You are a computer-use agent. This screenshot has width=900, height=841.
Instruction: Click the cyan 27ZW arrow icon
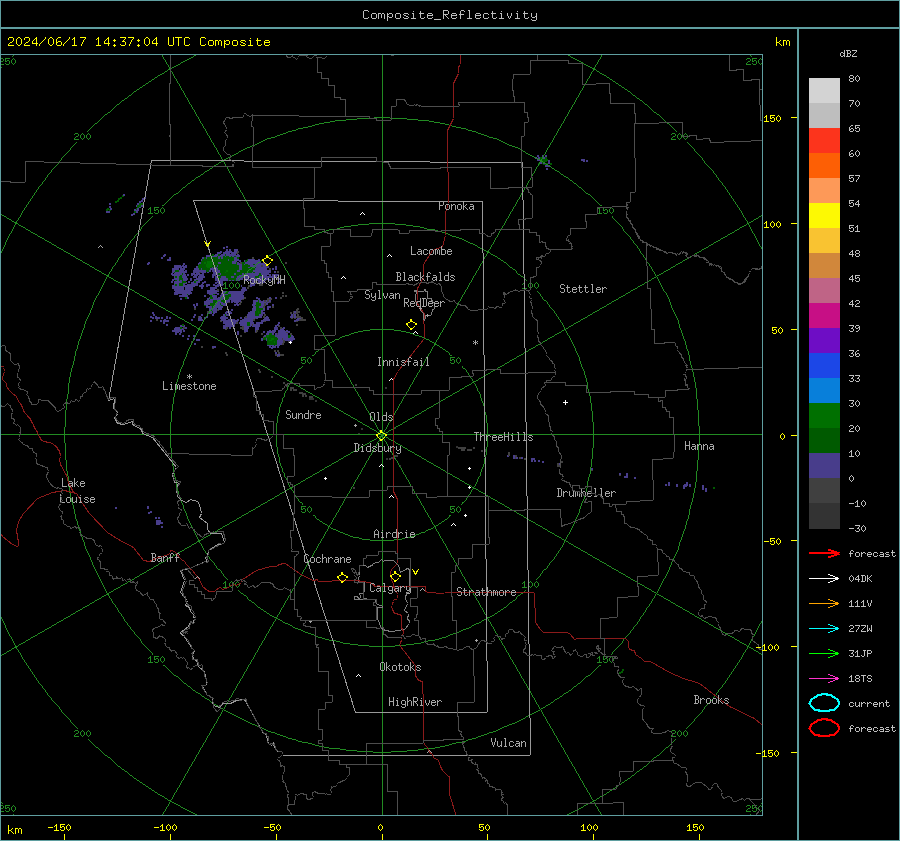pyautogui.click(x=824, y=629)
